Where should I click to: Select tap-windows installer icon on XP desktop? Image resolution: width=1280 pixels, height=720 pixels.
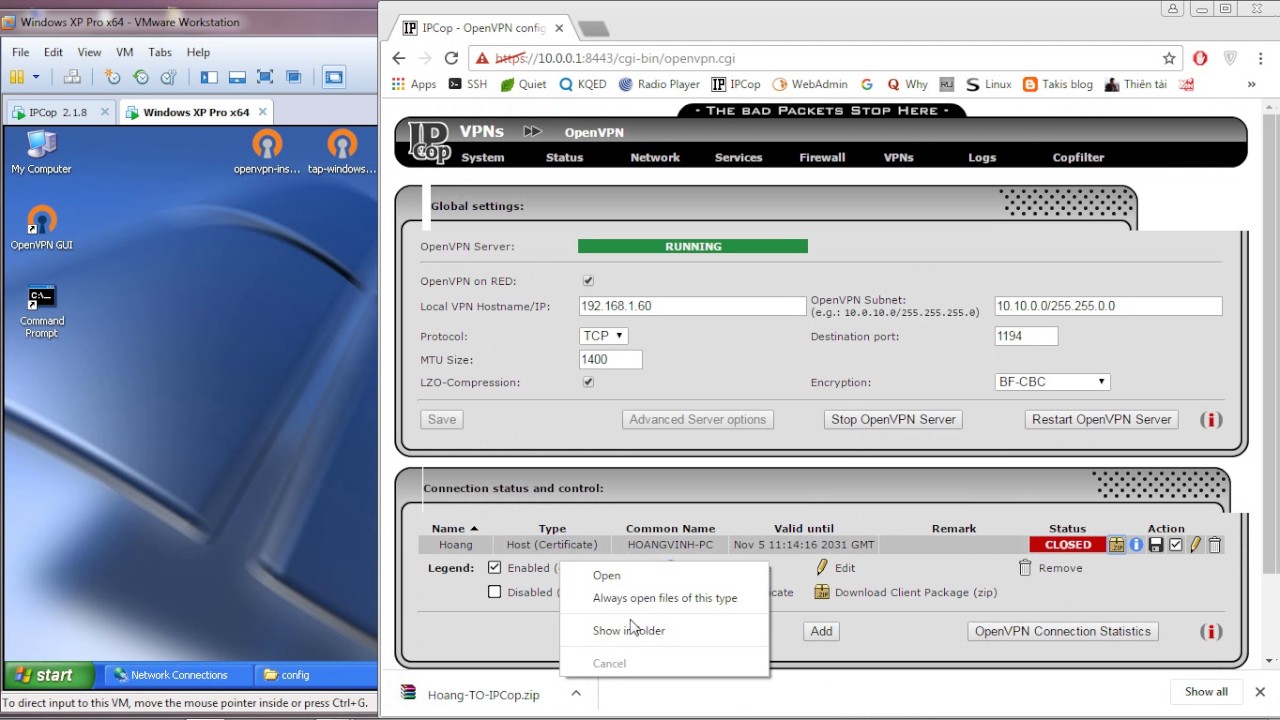342,152
